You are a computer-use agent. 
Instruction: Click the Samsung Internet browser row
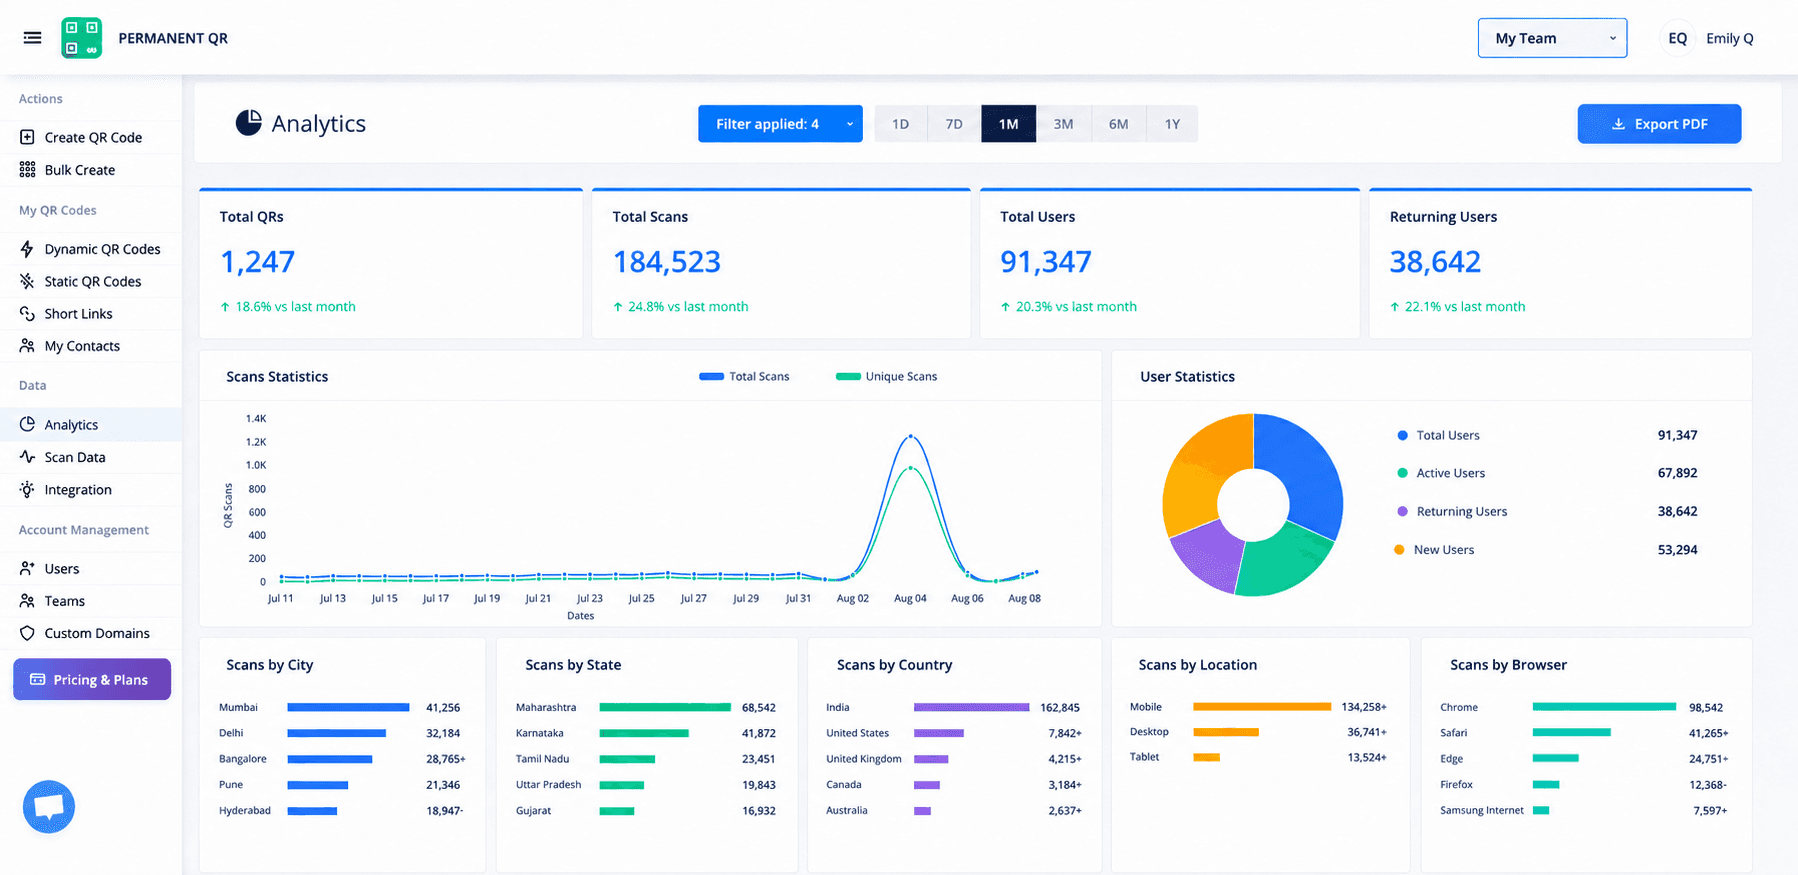coord(1582,810)
